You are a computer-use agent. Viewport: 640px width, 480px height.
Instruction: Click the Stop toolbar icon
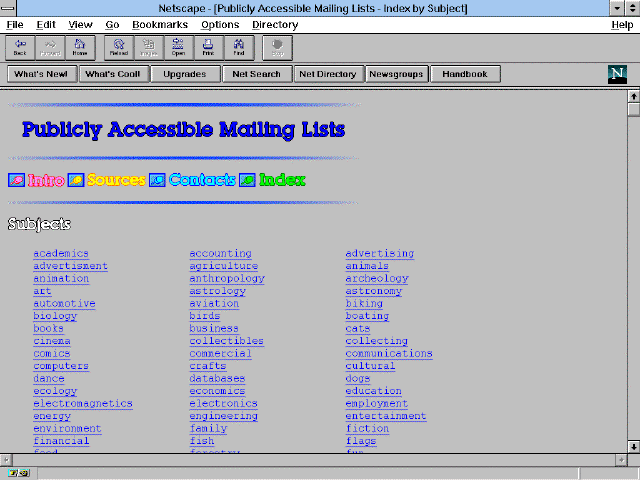278,48
